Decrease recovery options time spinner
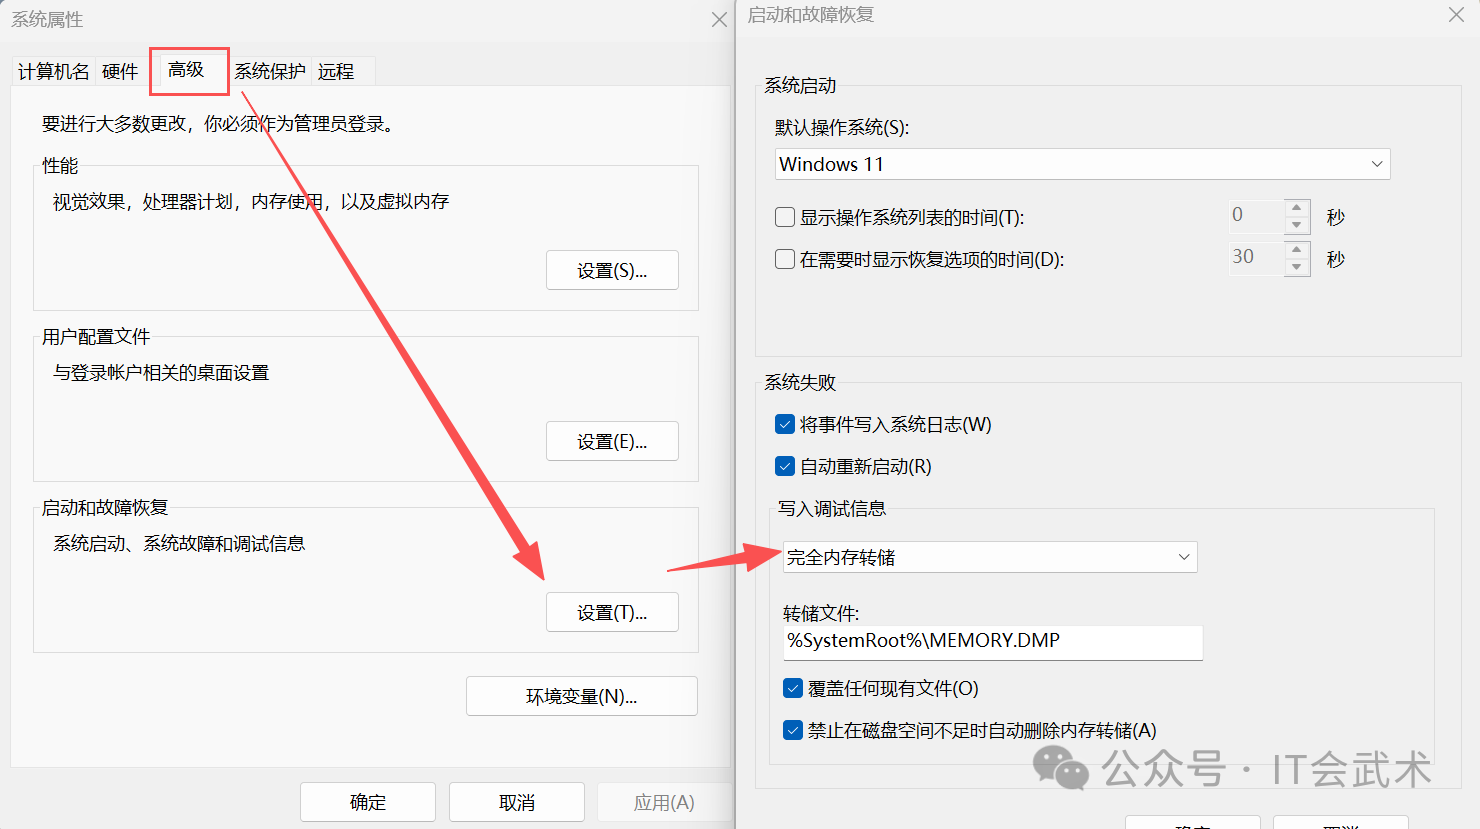Image resolution: width=1480 pixels, height=829 pixels. [1297, 267]
